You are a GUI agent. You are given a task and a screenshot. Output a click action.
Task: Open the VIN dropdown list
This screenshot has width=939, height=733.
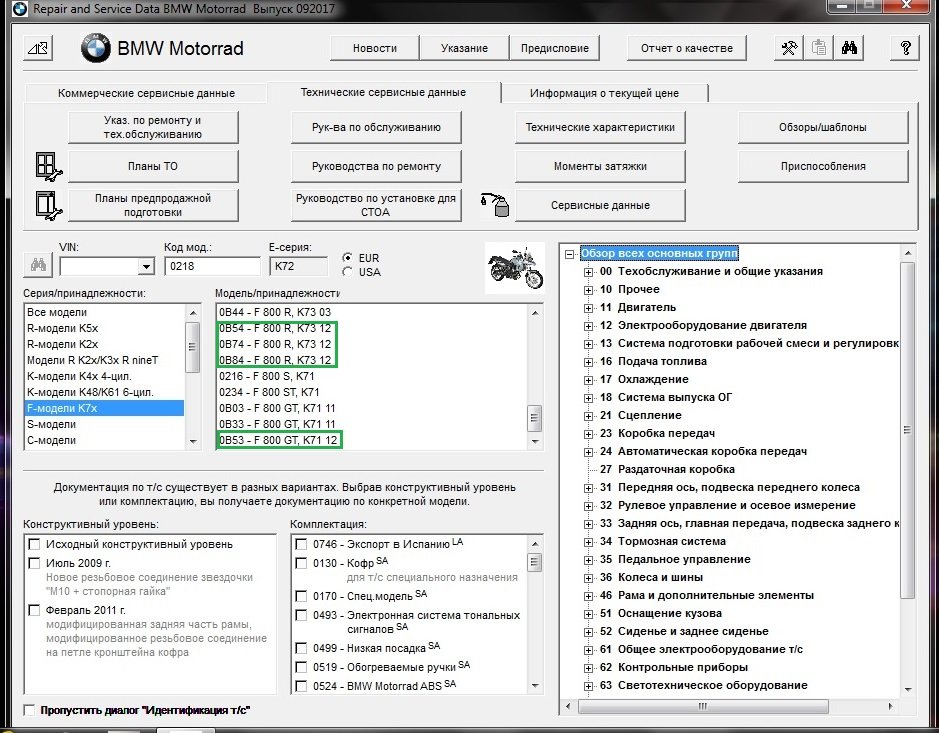(146, 266)
